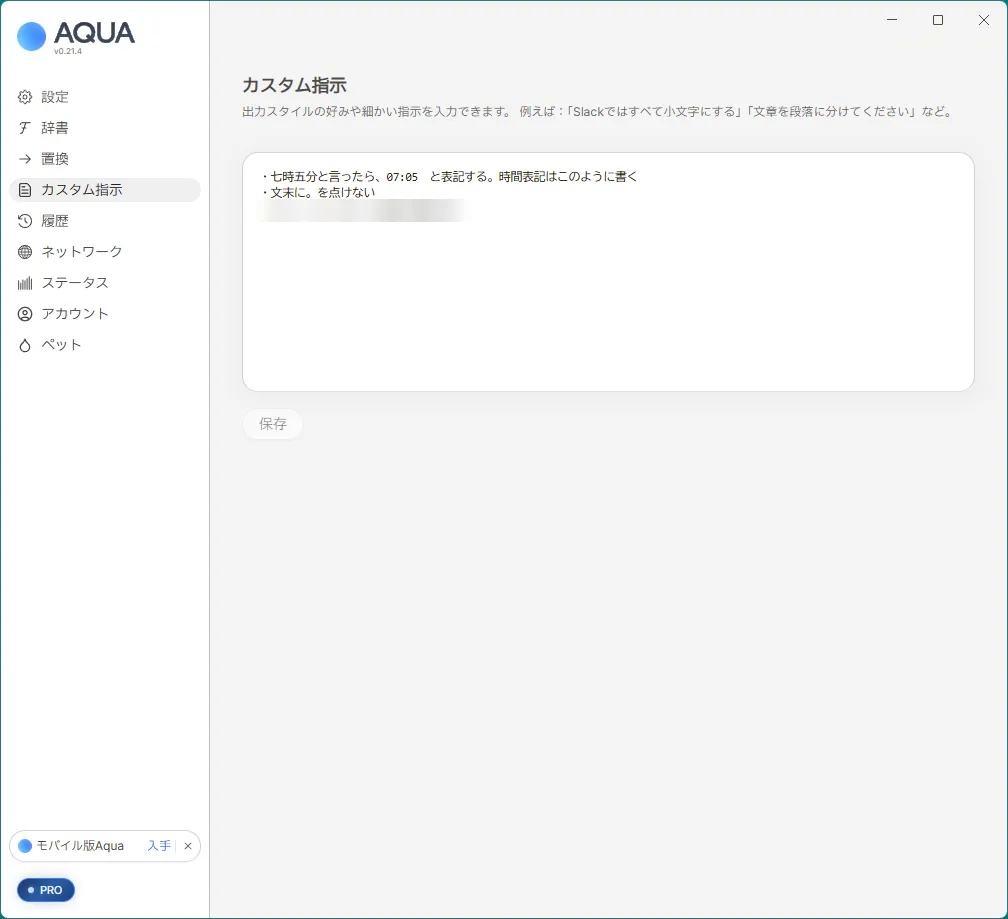Viewport: 1008px width, 919px height.
Task: Click the arrow icon beside 置換
Action: pos(25,159)
